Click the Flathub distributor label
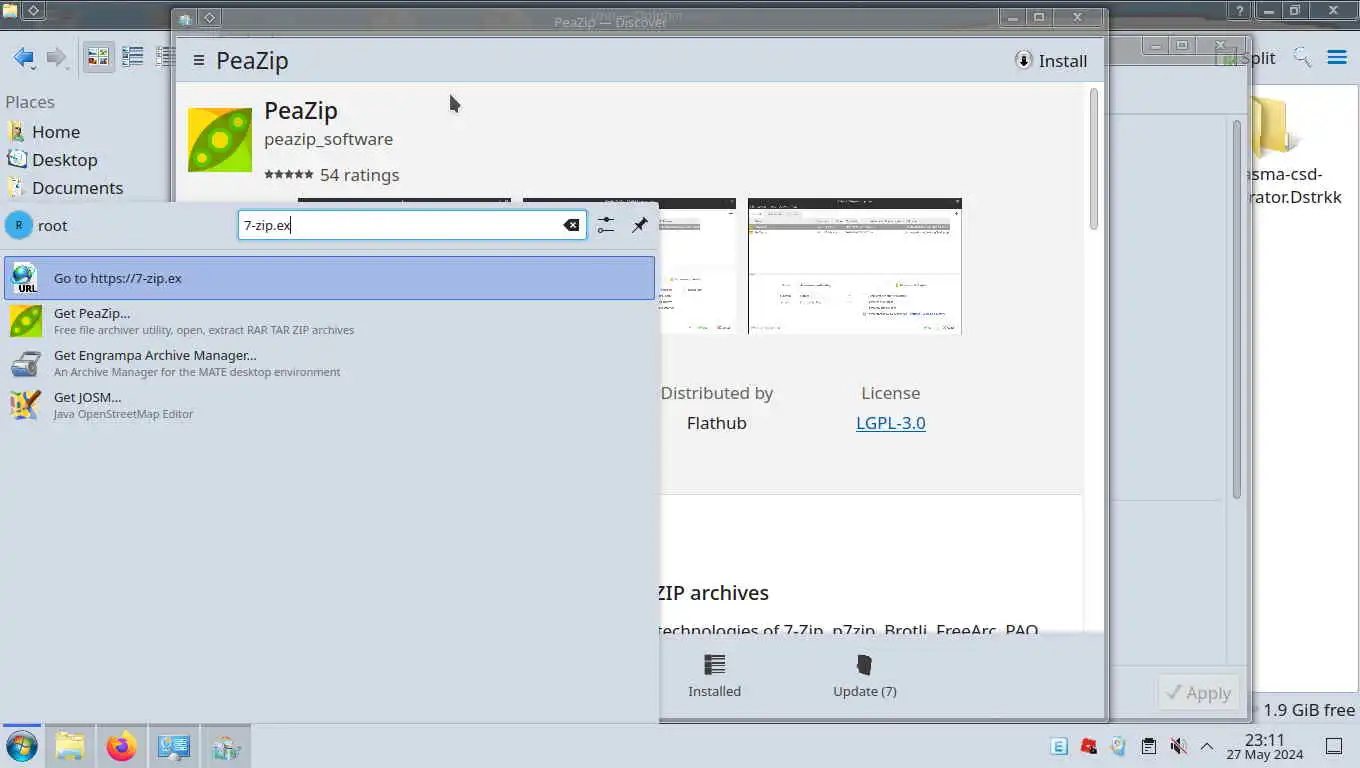Viewport: 1360px width, 768px height. pos(716,423)
